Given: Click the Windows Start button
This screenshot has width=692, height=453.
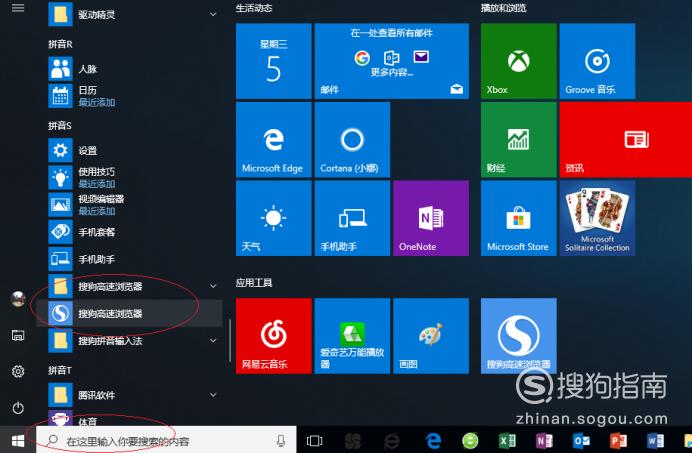Looking at the screenshot, I should pyautogui.click(x=18, y=440).
